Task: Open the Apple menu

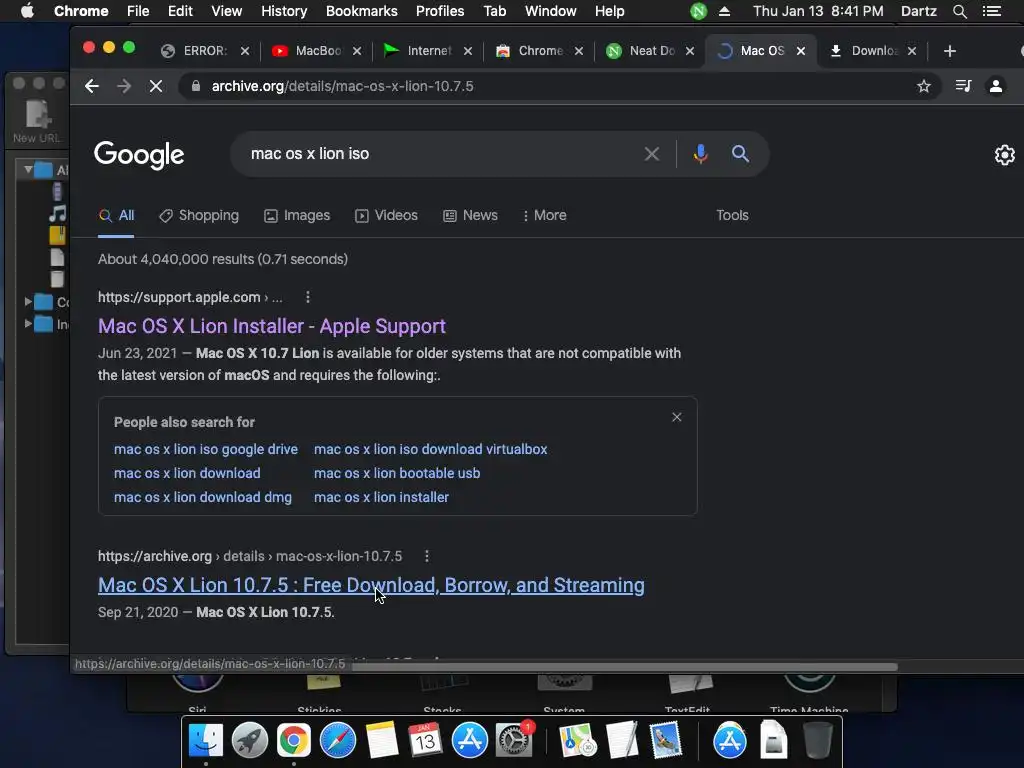Action: pos(27,11)
